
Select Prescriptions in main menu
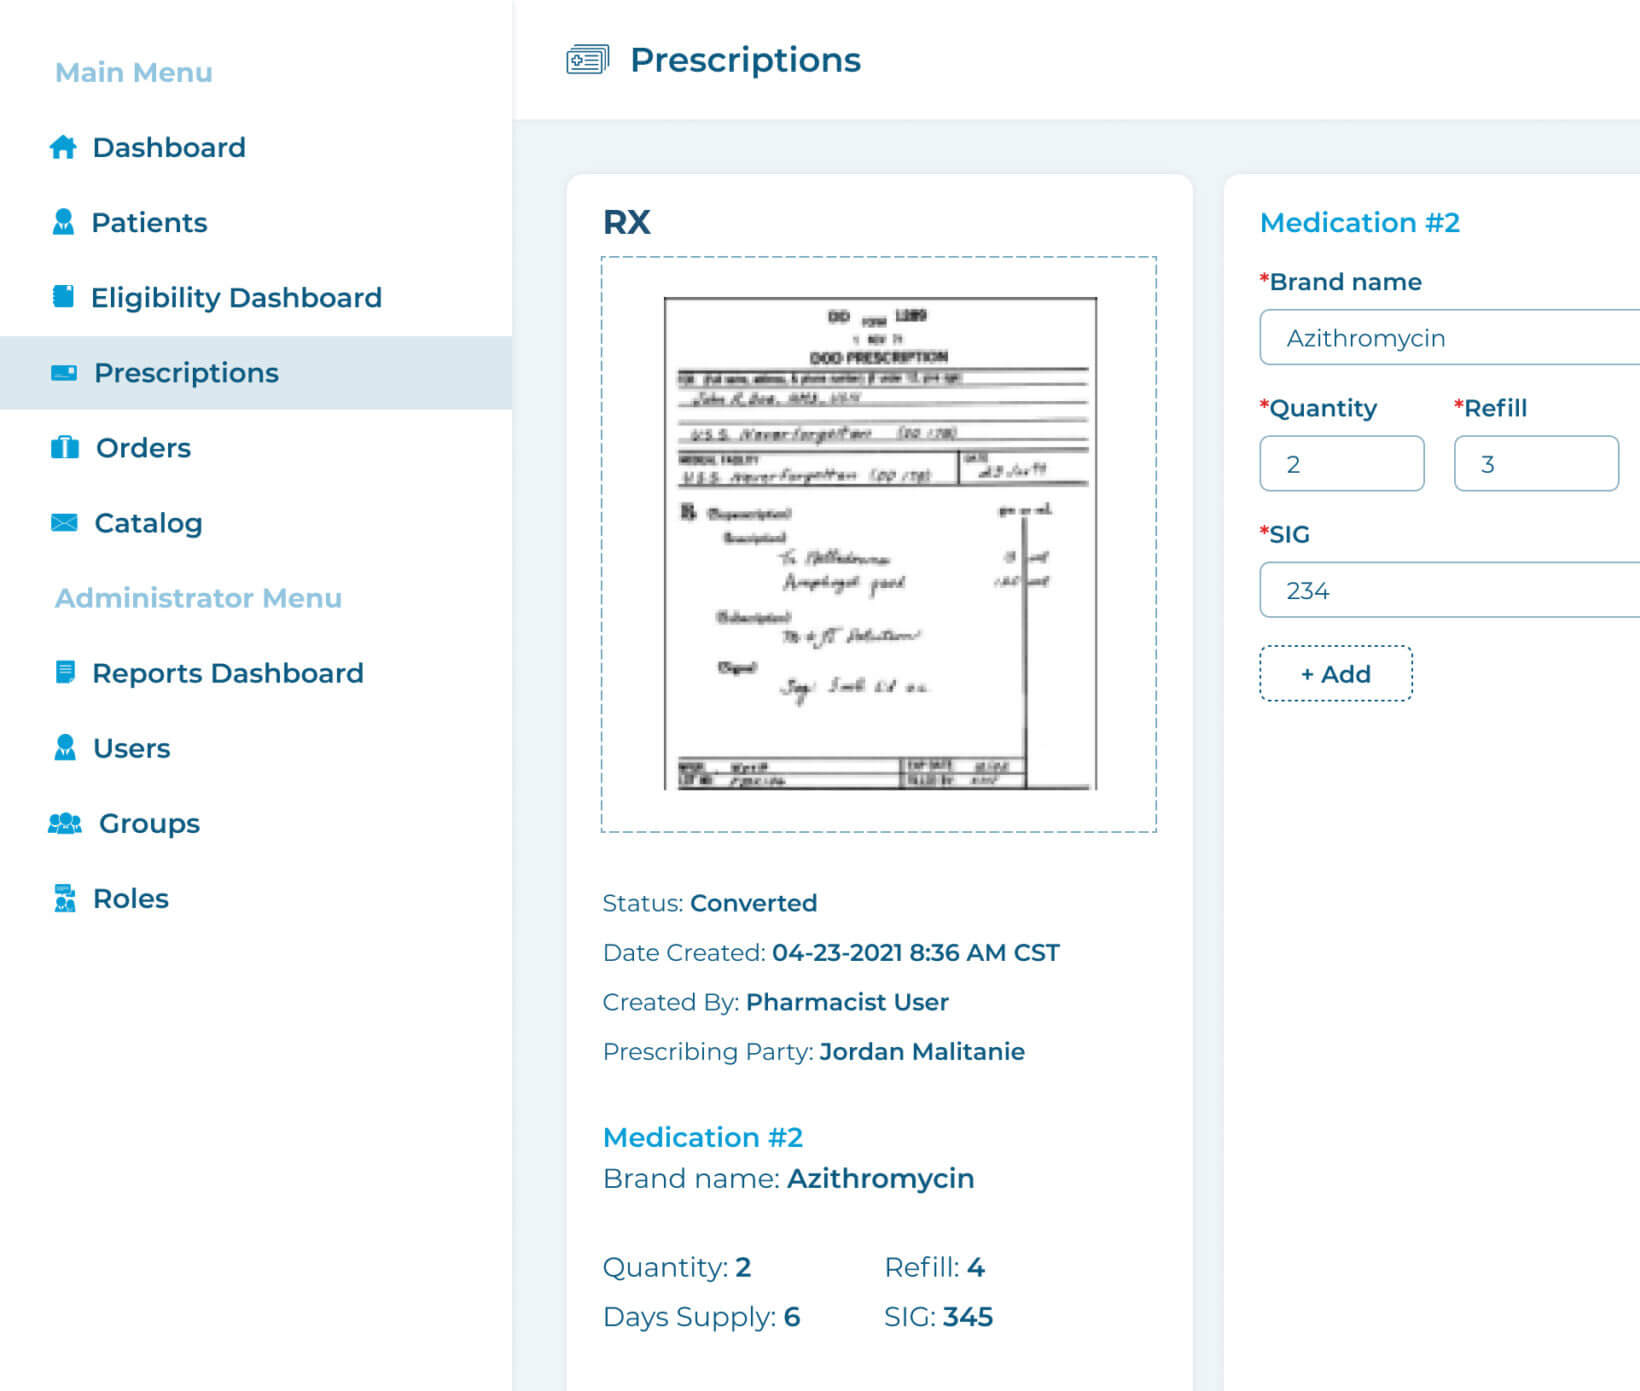[x=256, y=372]
